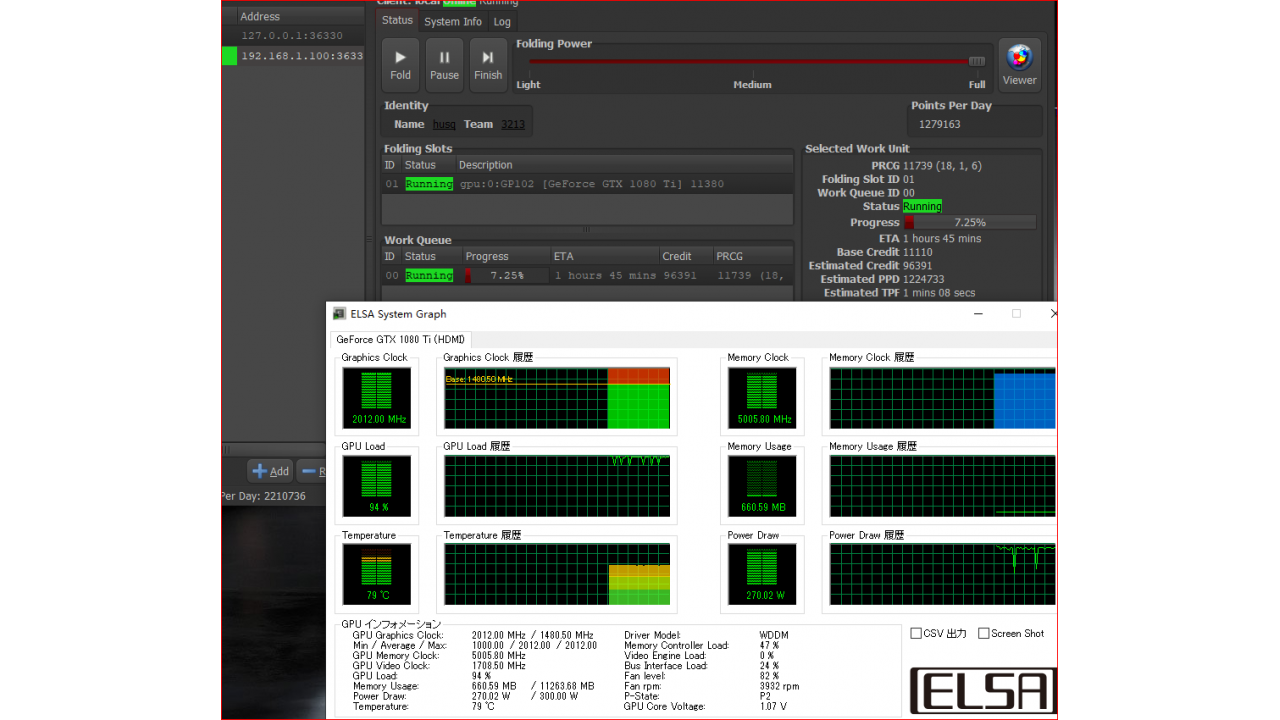This screenshot has height=720, width=1280.
Task: Click the Estimated Credit value 96391
Action: (918, 266)
